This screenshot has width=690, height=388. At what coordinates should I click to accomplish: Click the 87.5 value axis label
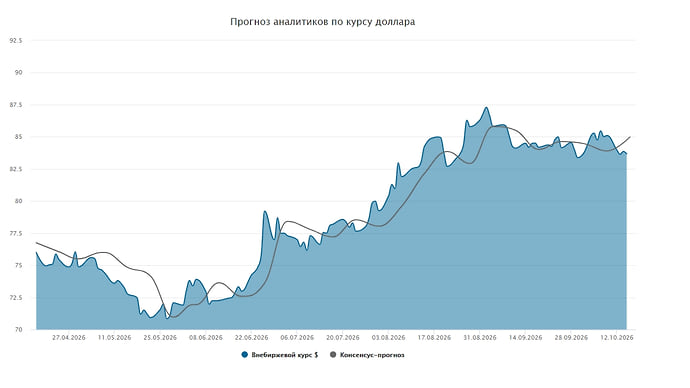pyautogui.click(x=16, y=105)
